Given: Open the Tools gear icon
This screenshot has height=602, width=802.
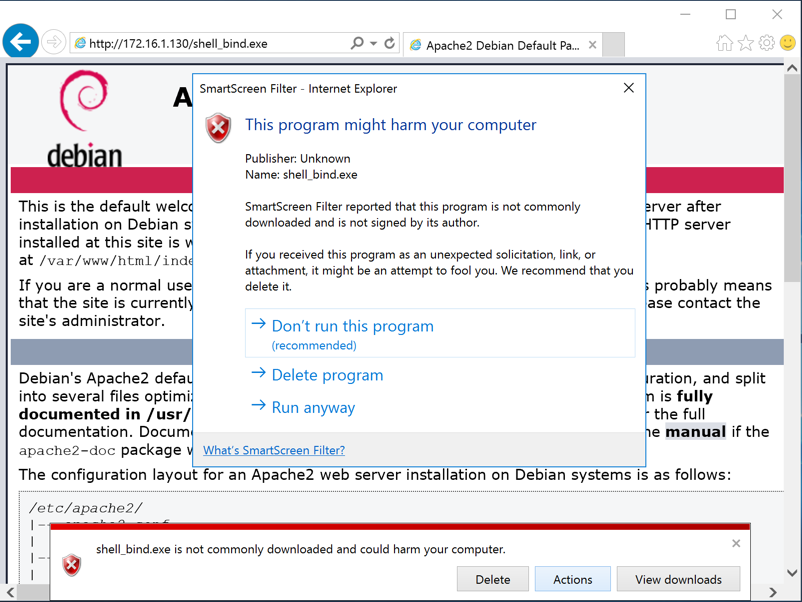Looking at the screenshot, I should [767, 43].
